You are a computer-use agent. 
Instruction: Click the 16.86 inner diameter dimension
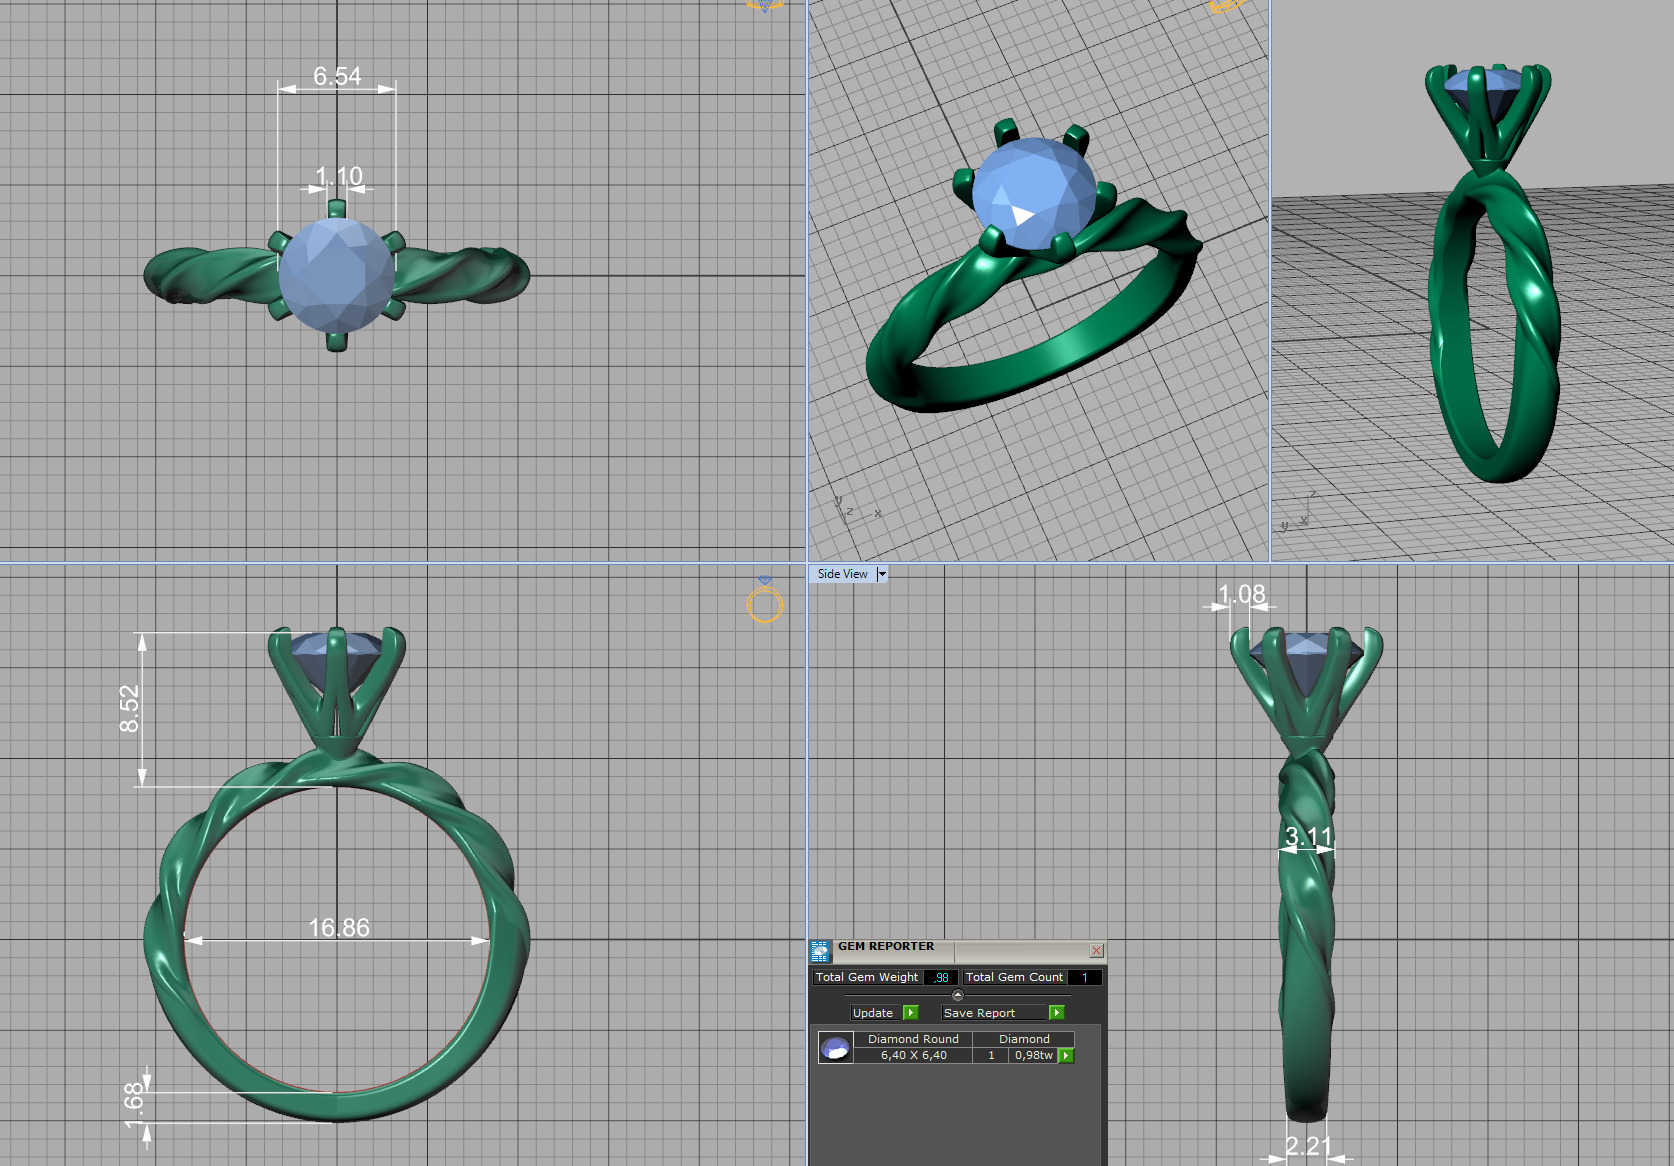tap(338, 928)
